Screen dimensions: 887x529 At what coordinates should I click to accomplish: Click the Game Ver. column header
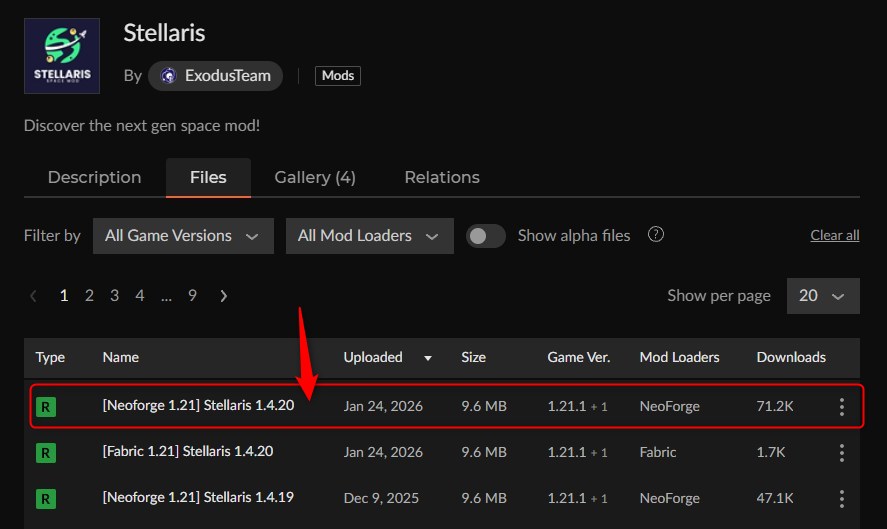click(579, 358)
